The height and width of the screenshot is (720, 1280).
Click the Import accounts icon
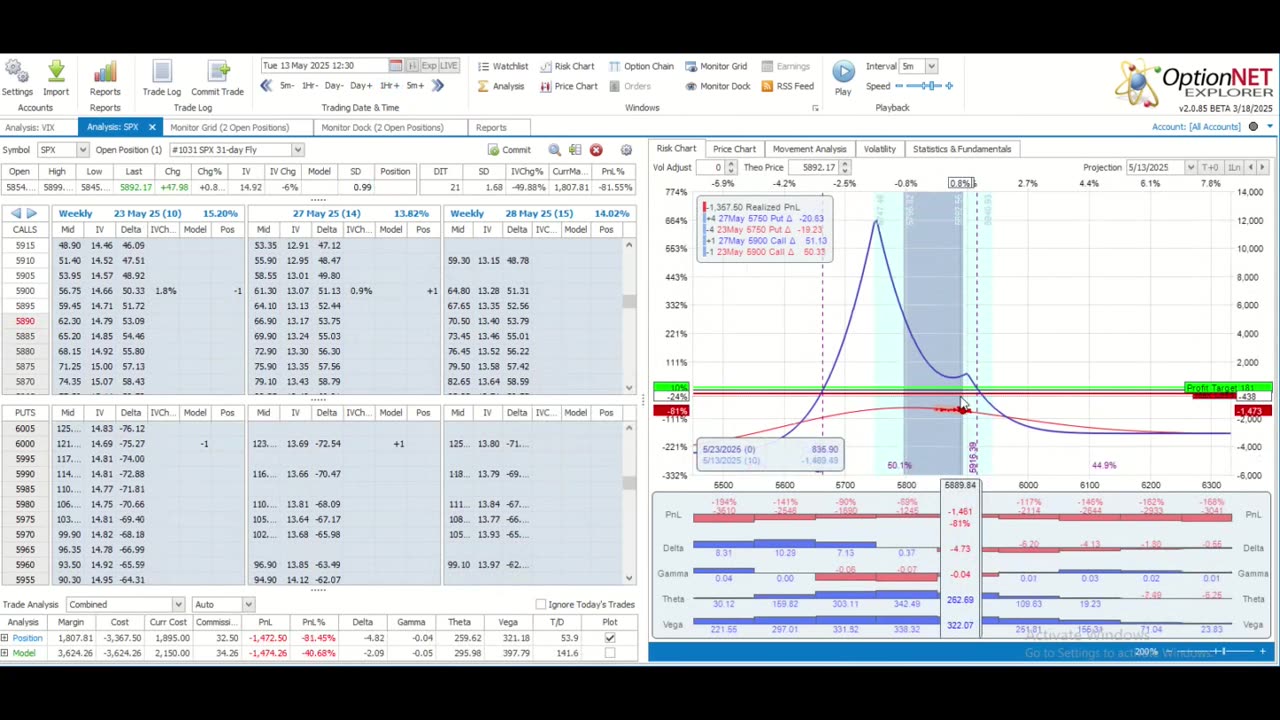[x=56, y=72]
